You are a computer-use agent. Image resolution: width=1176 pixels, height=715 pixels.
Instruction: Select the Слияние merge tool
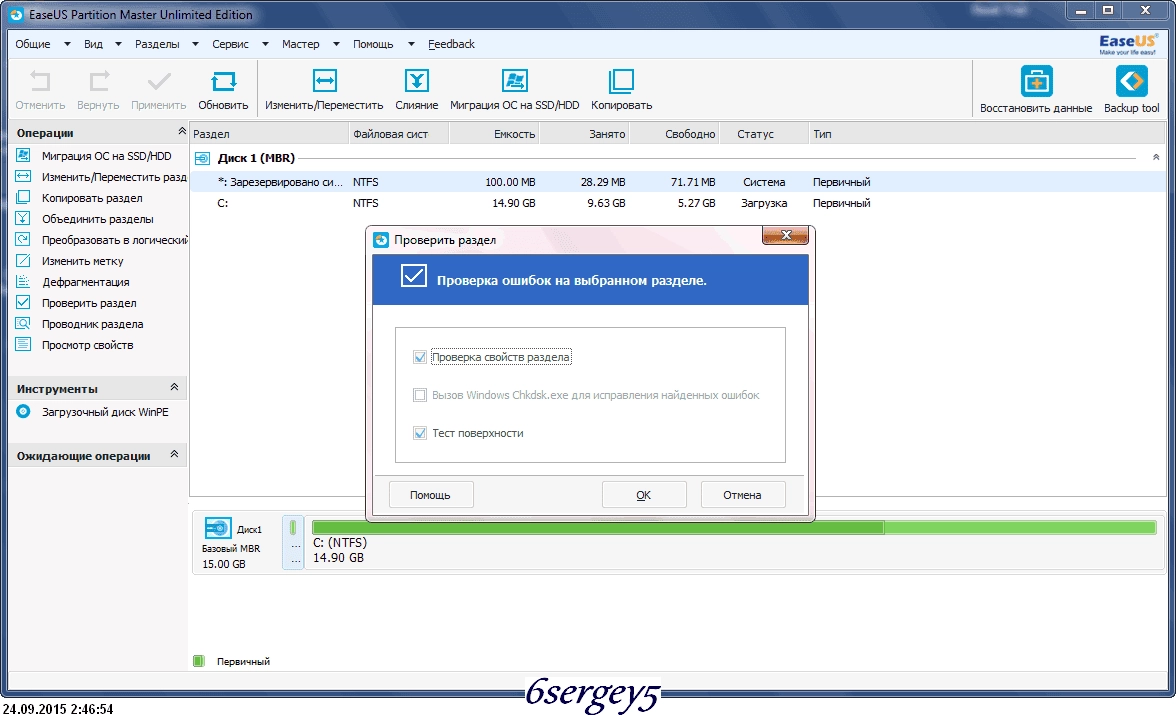tap(416, 81)
